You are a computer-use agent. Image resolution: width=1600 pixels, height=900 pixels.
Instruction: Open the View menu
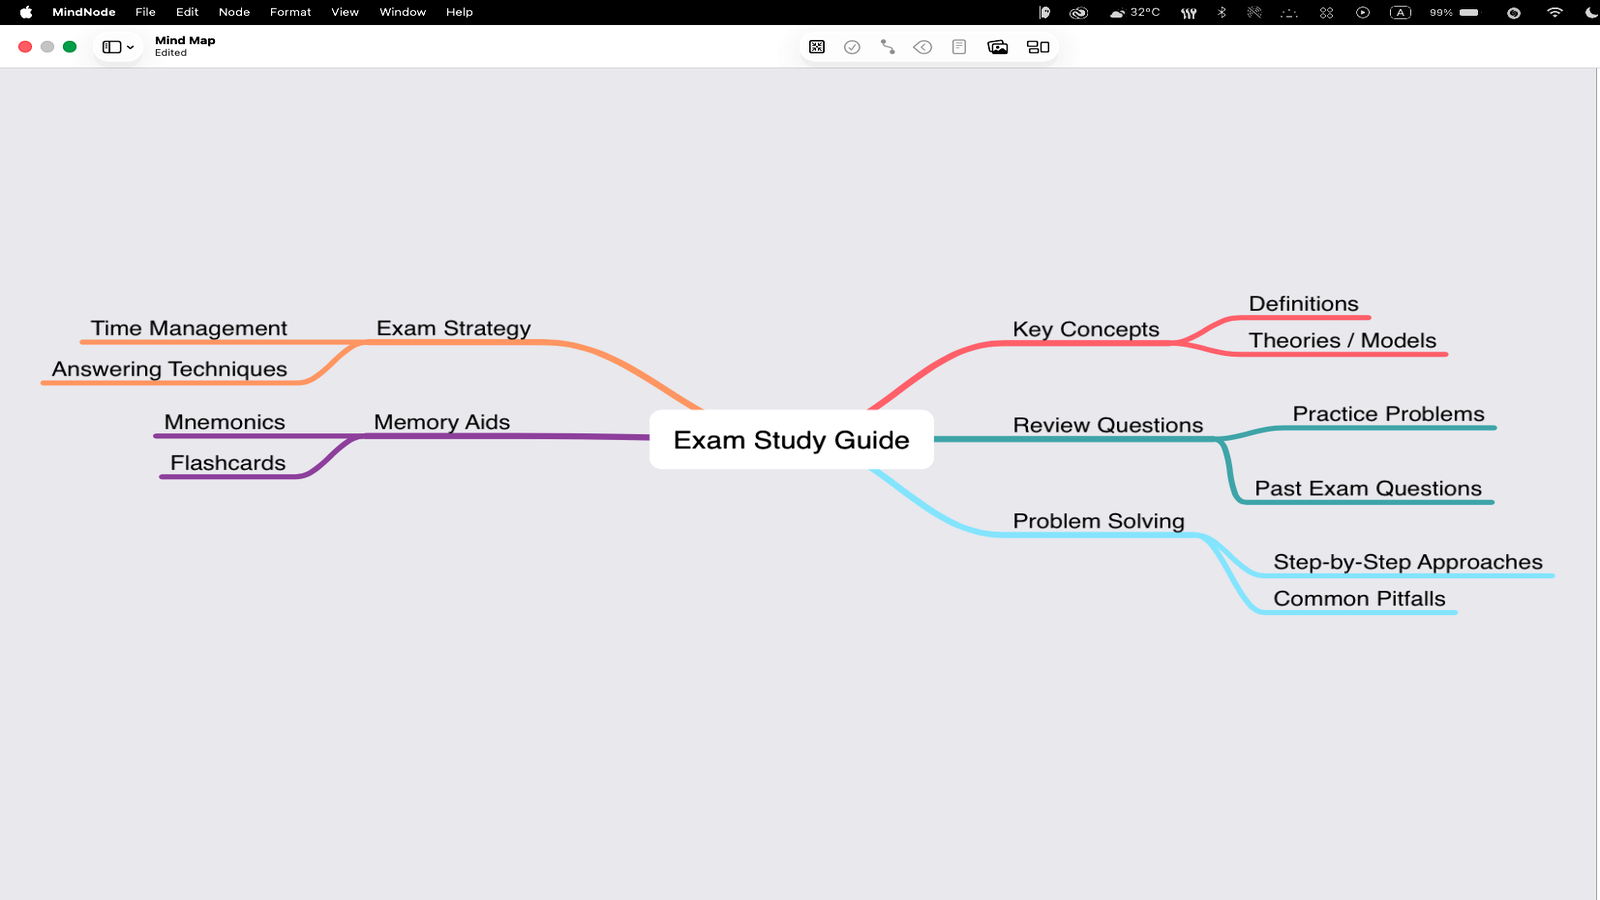[345, 12]
